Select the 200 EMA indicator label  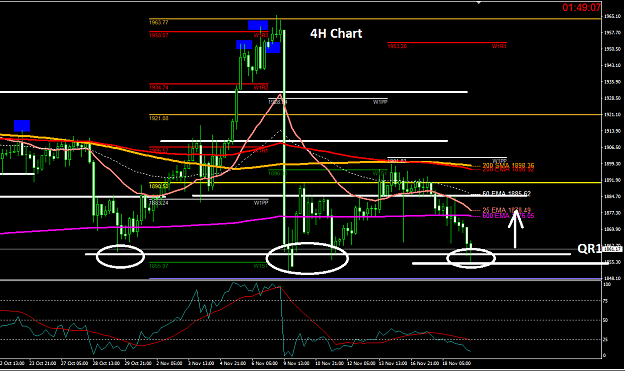[x=508, y=170]
